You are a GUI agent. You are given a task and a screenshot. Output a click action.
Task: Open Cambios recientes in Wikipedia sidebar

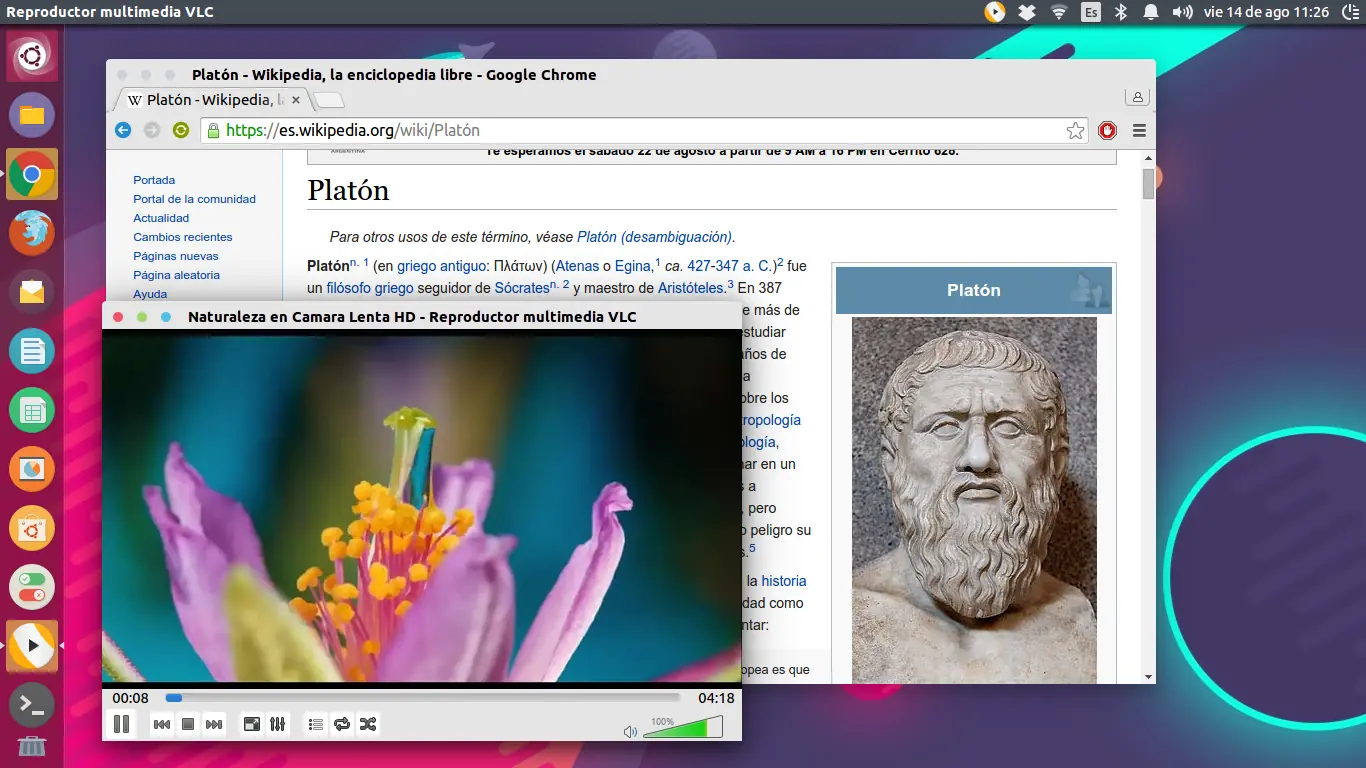tap(183, 237)
